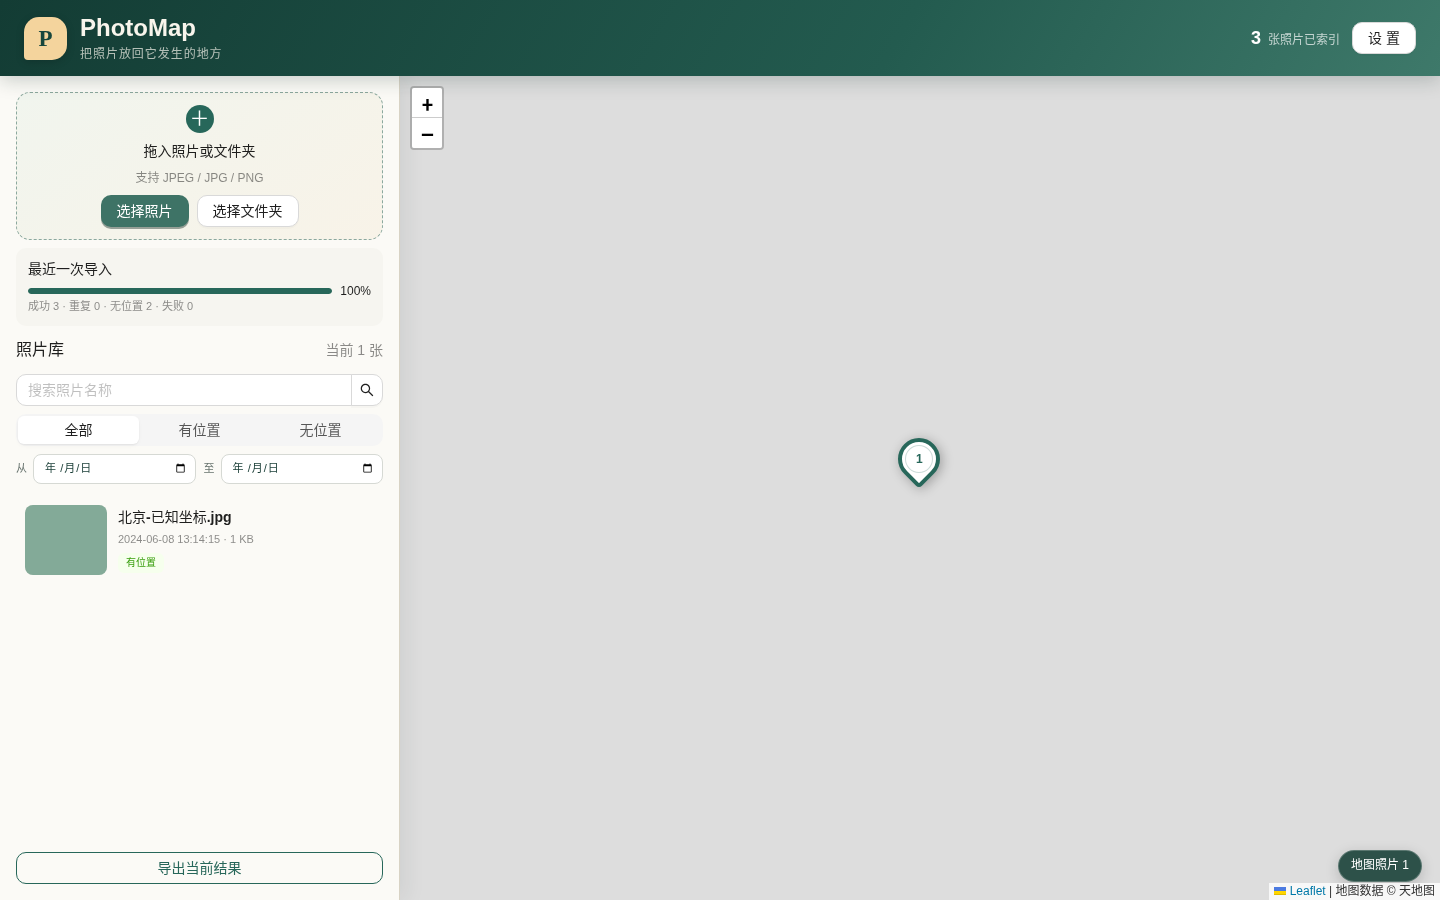Image resolution: width=1440 pixels, height=900 pixels.
Task: Click the timestamp 2024-06-08 13:14:15
Action: (x=169, y=539)
